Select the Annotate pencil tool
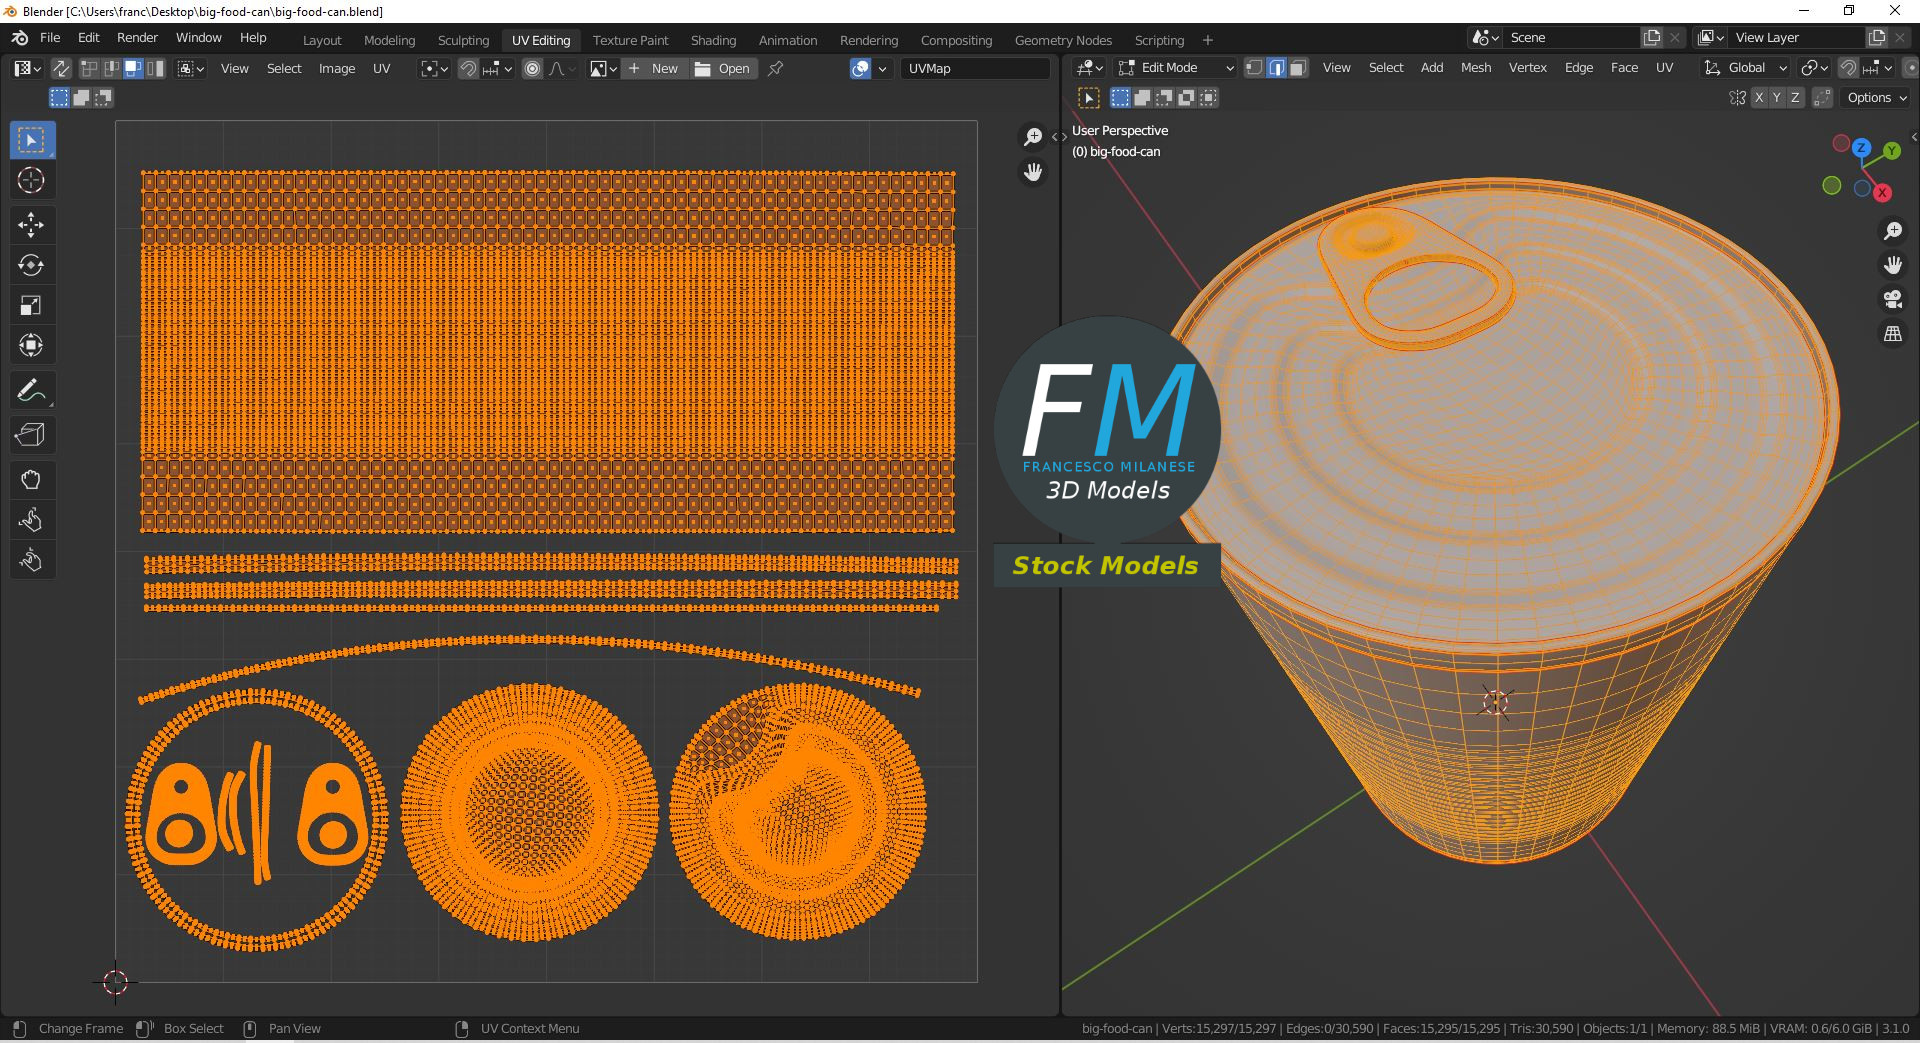This screenshot has width=1920, height=1043. [x=31, y=391]
